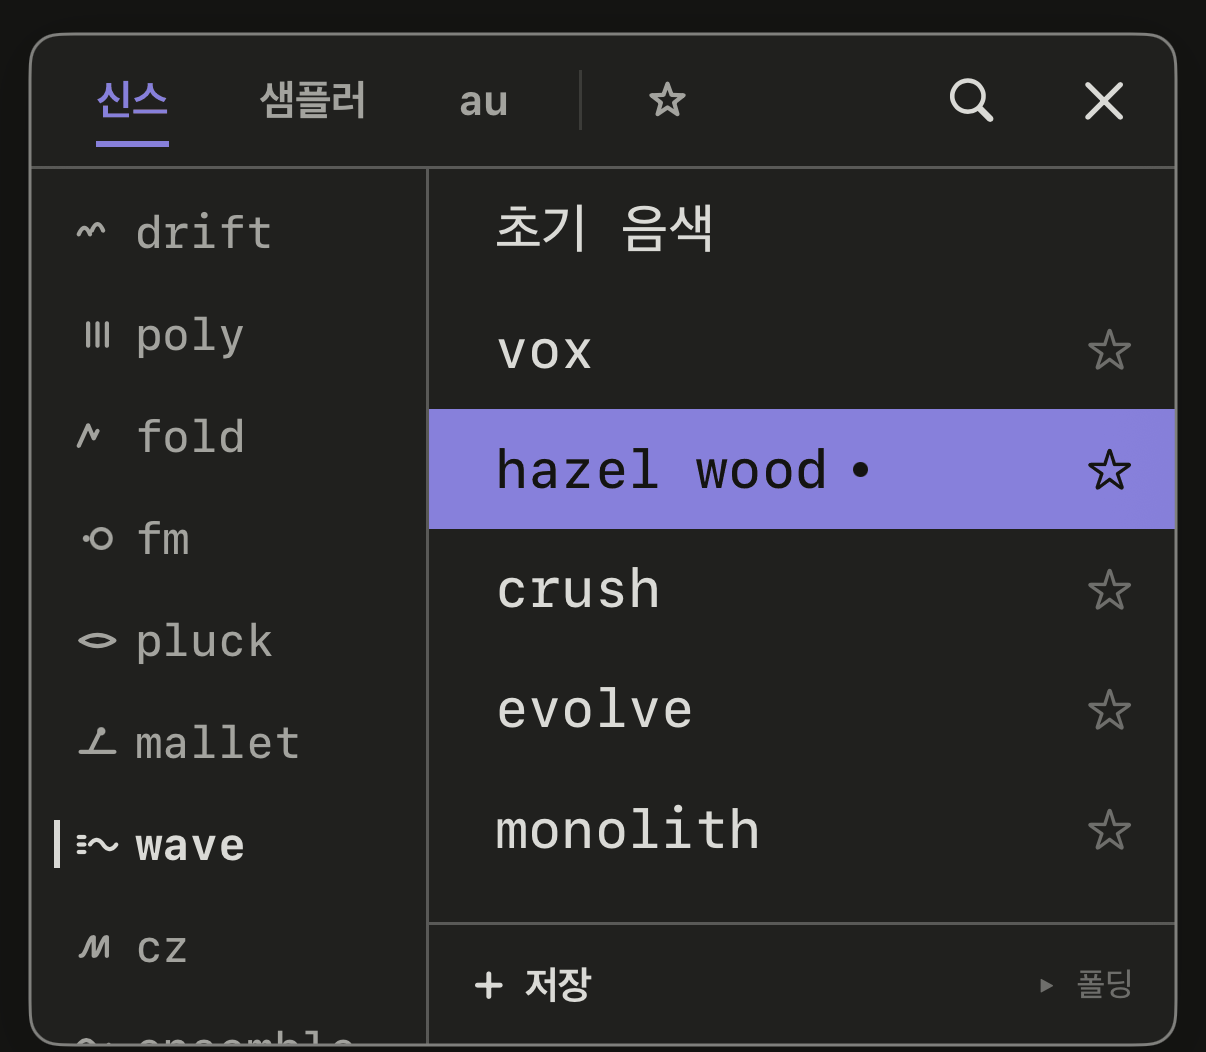Switch to the 샘플러 tab

point(313,100)
